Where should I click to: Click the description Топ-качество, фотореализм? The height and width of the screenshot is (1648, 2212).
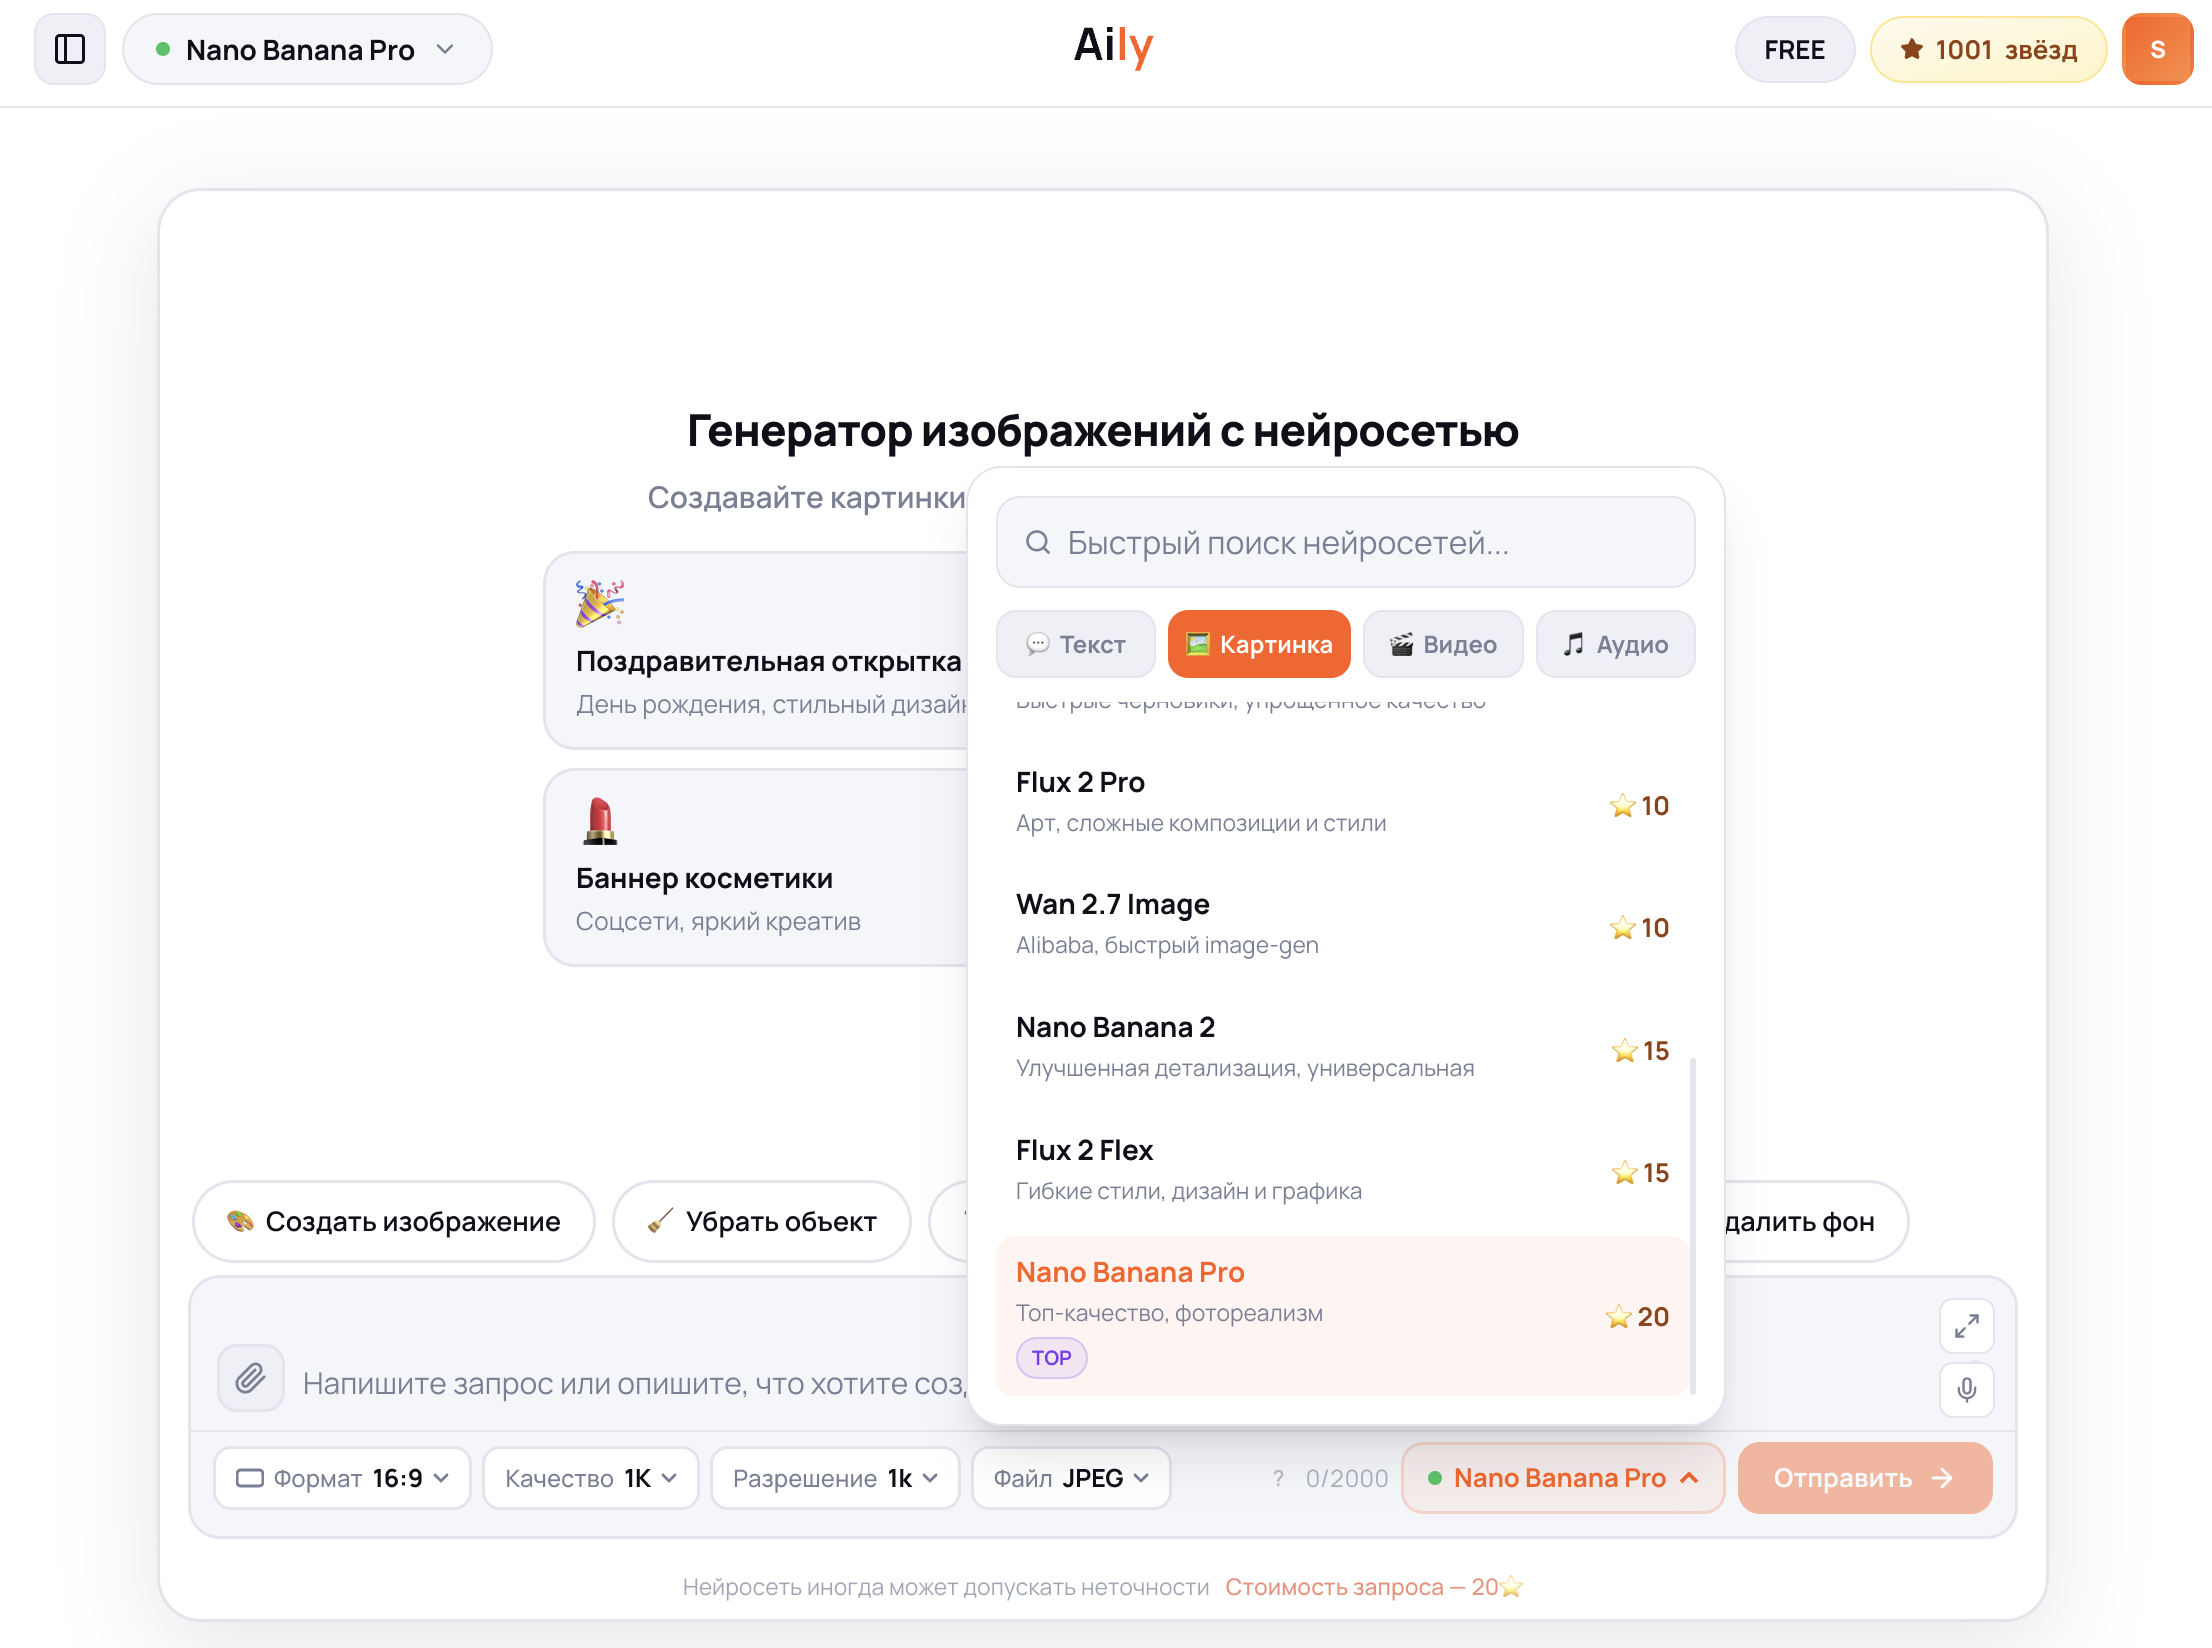(x=1169, y=1313)
